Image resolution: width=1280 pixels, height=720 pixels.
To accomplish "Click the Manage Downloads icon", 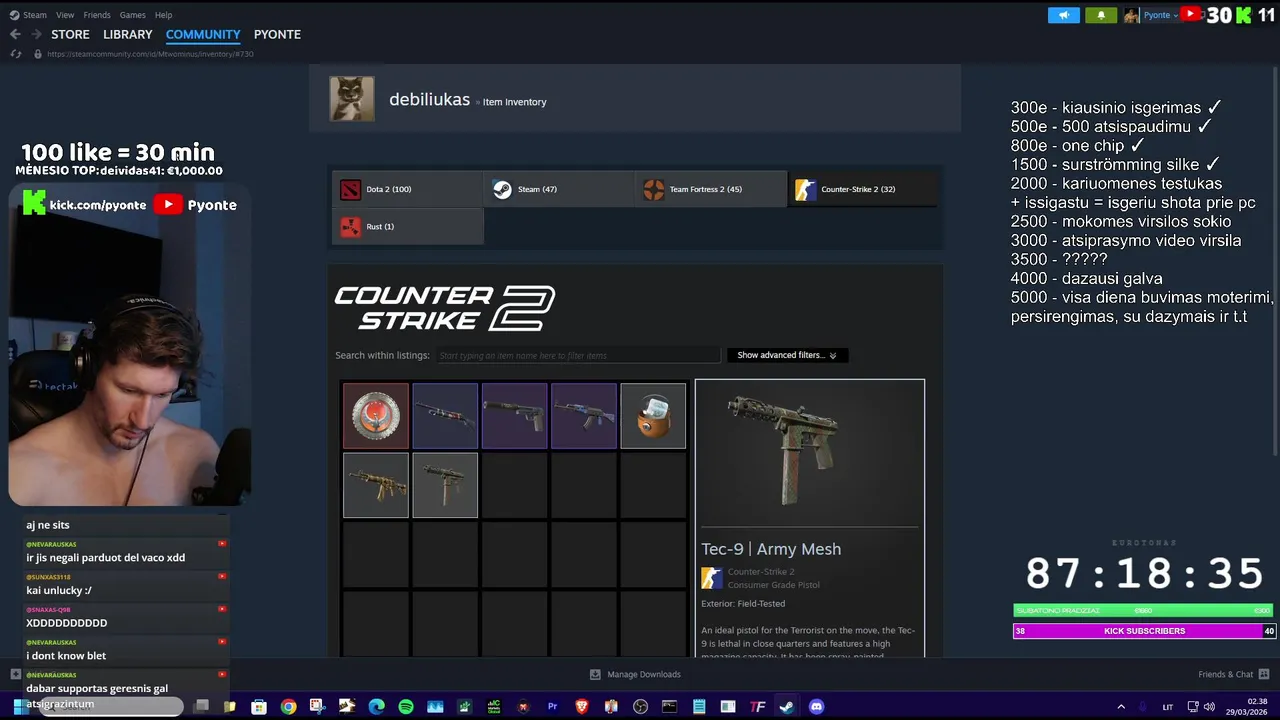I will (x=595, y=674).
